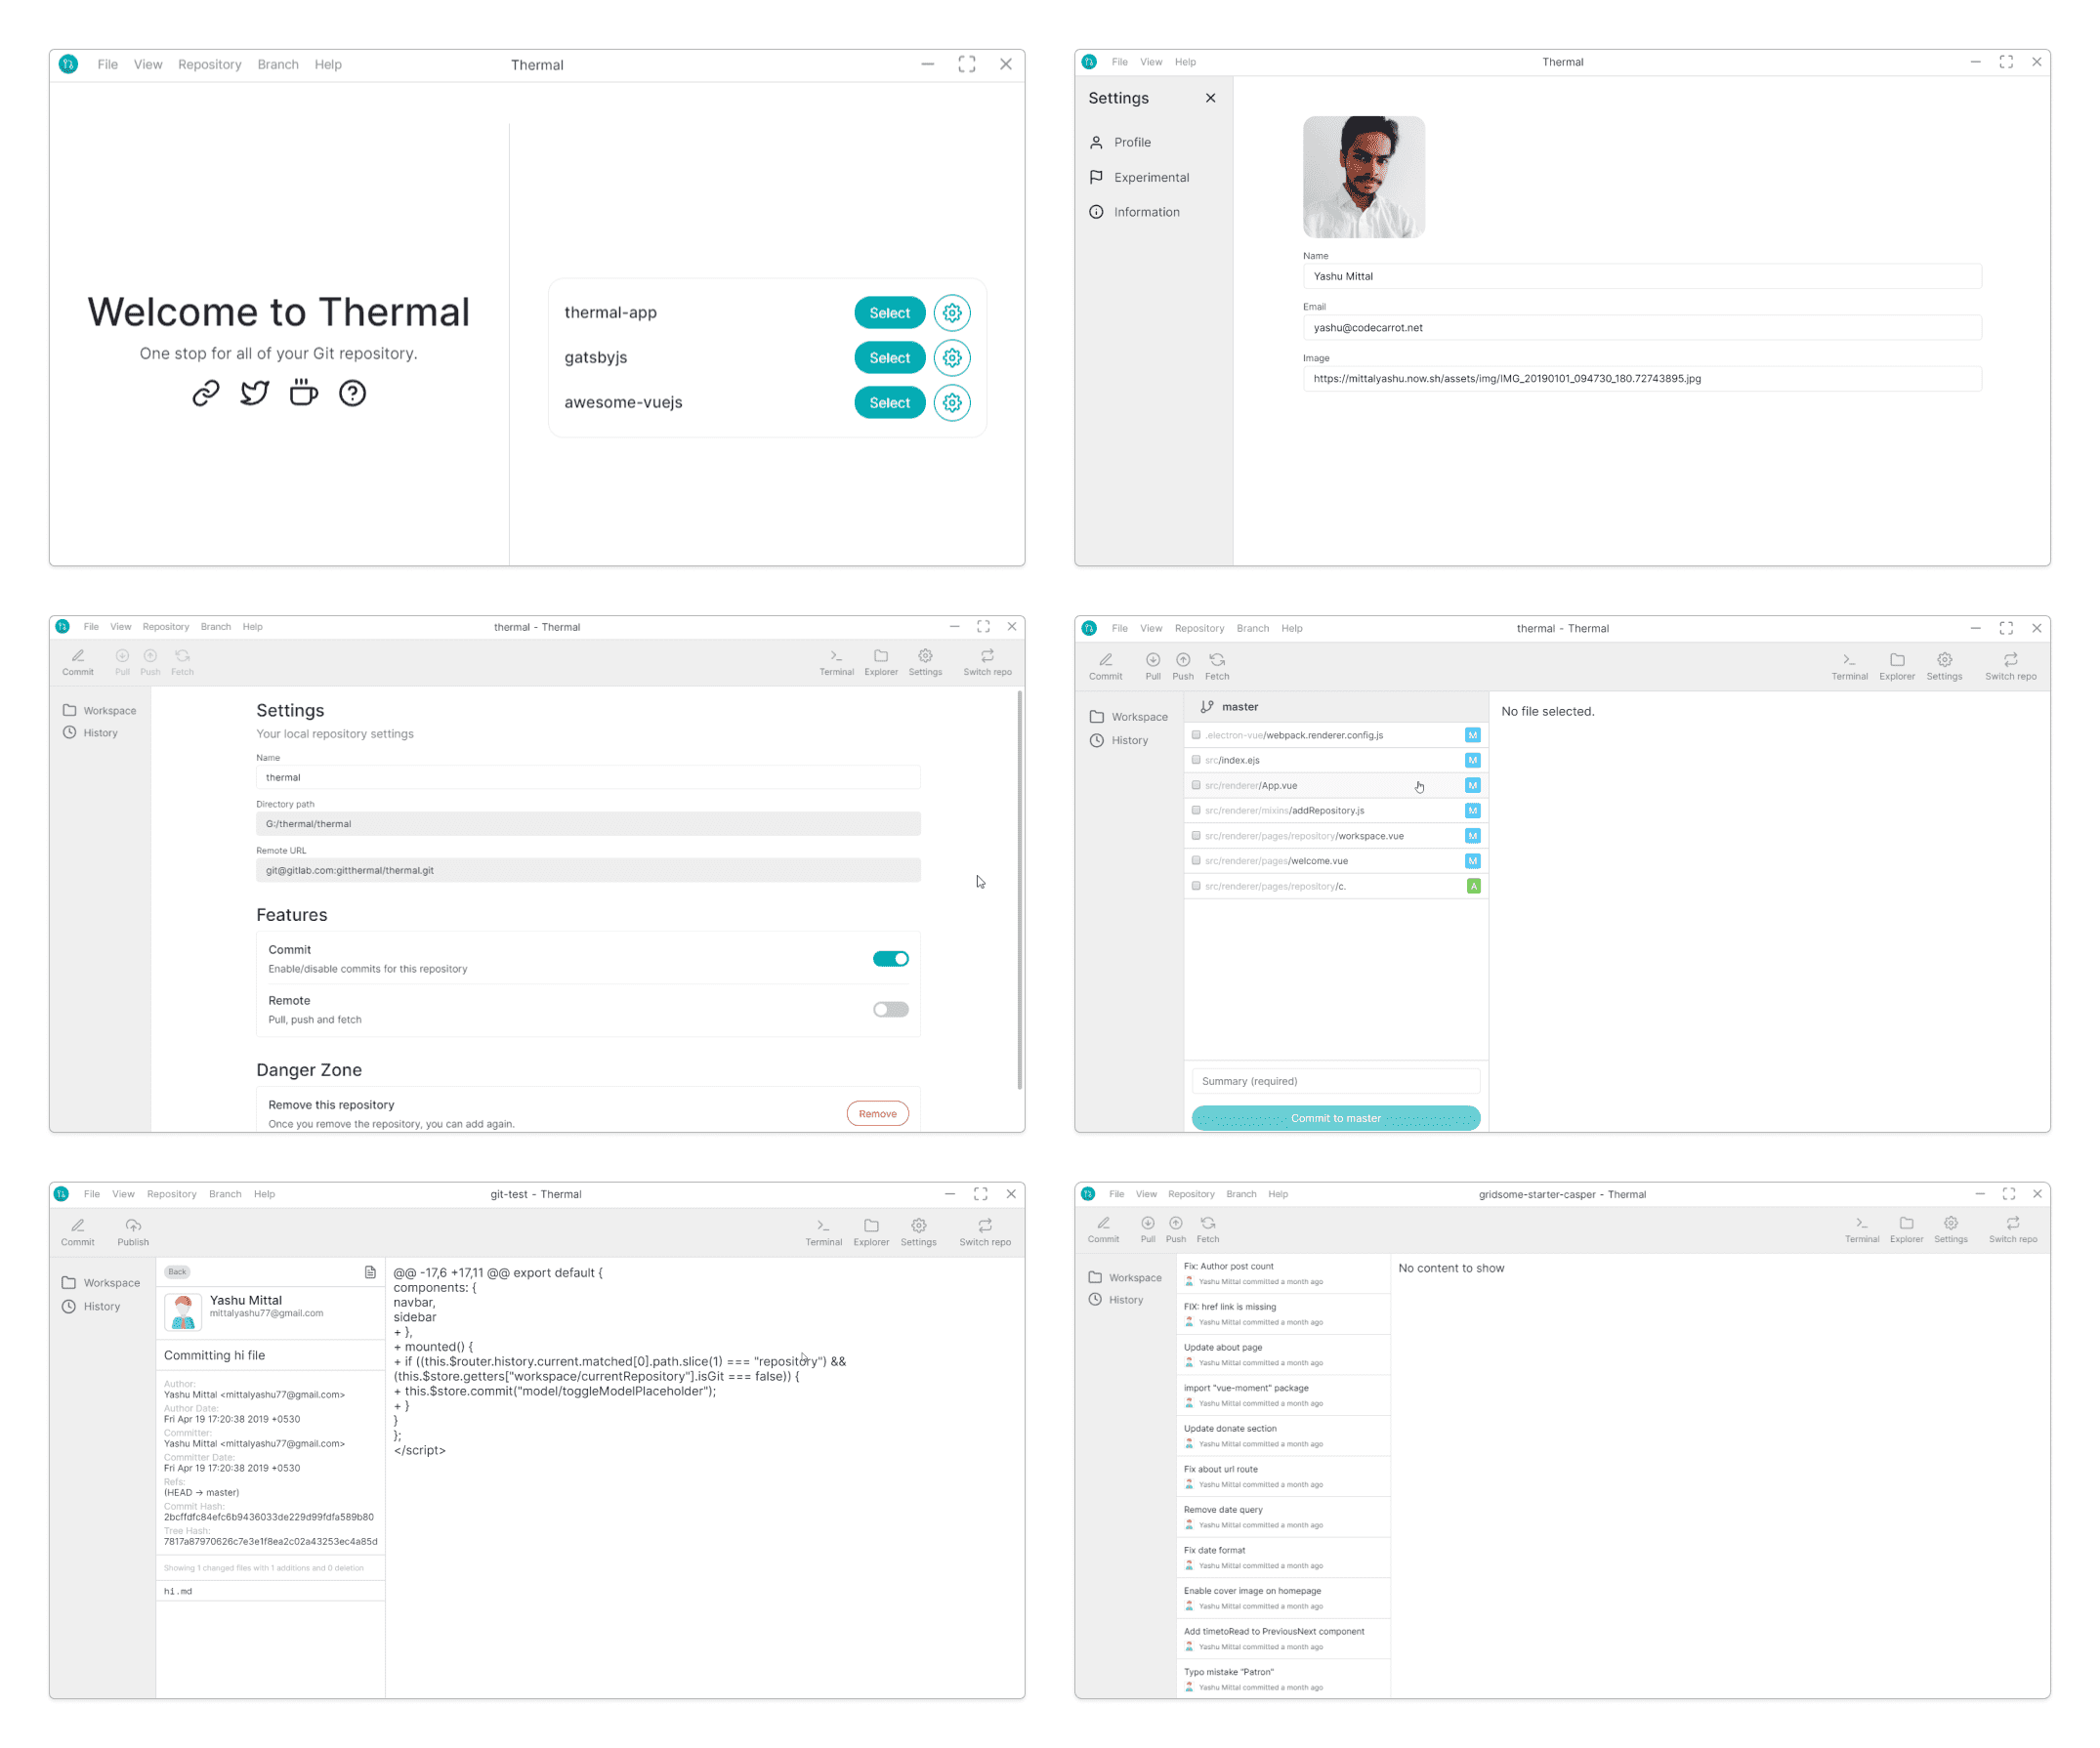
Task: Click Select for the awesome-vuejs repository
Action: pyautogui.click(x=889, y=403)
